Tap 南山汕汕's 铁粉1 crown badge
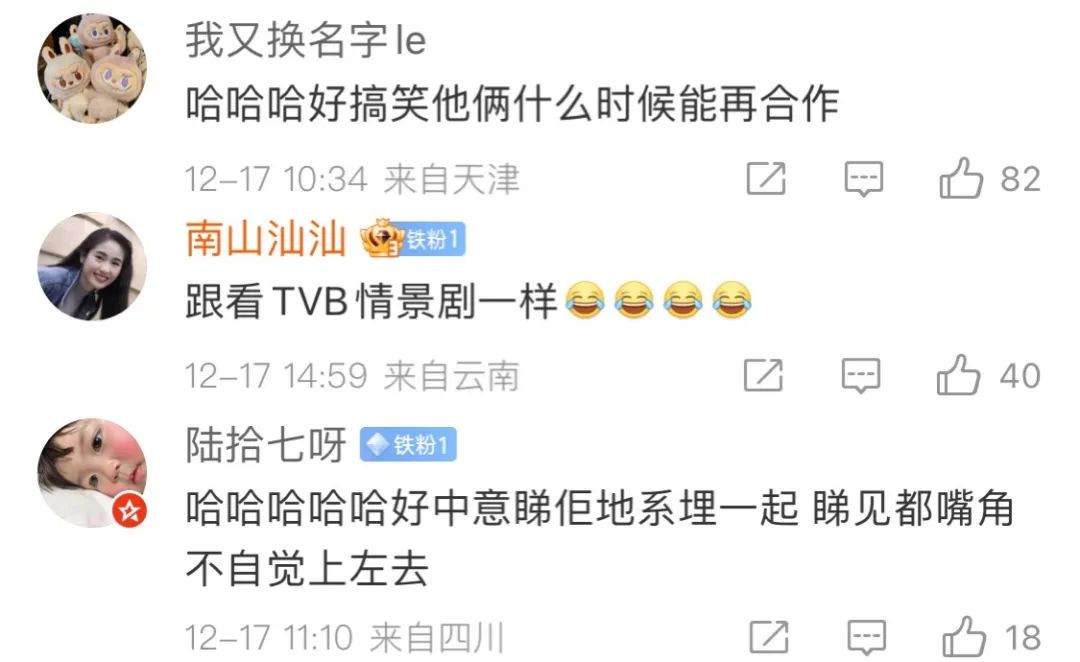 413,239
